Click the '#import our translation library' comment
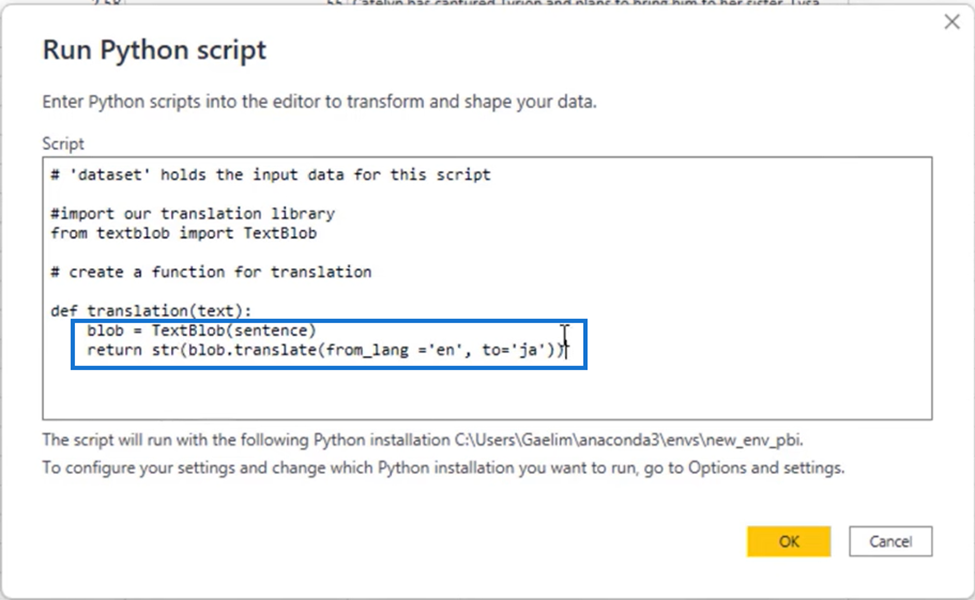This screenshot has width=975, height=600. (193, 213)
